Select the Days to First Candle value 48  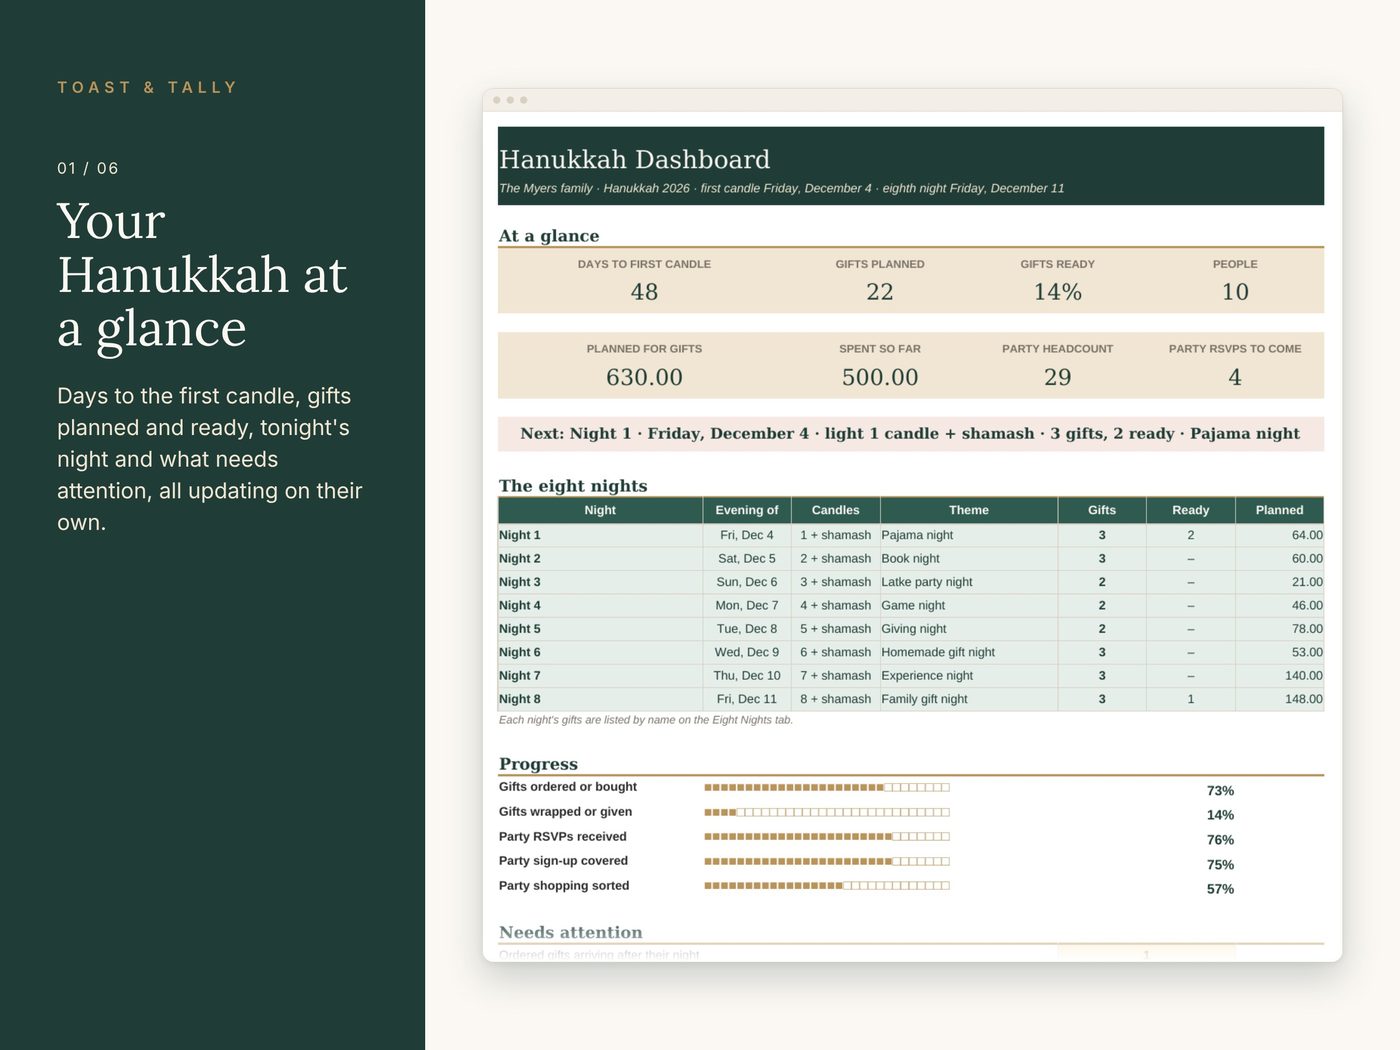point(644,292)
